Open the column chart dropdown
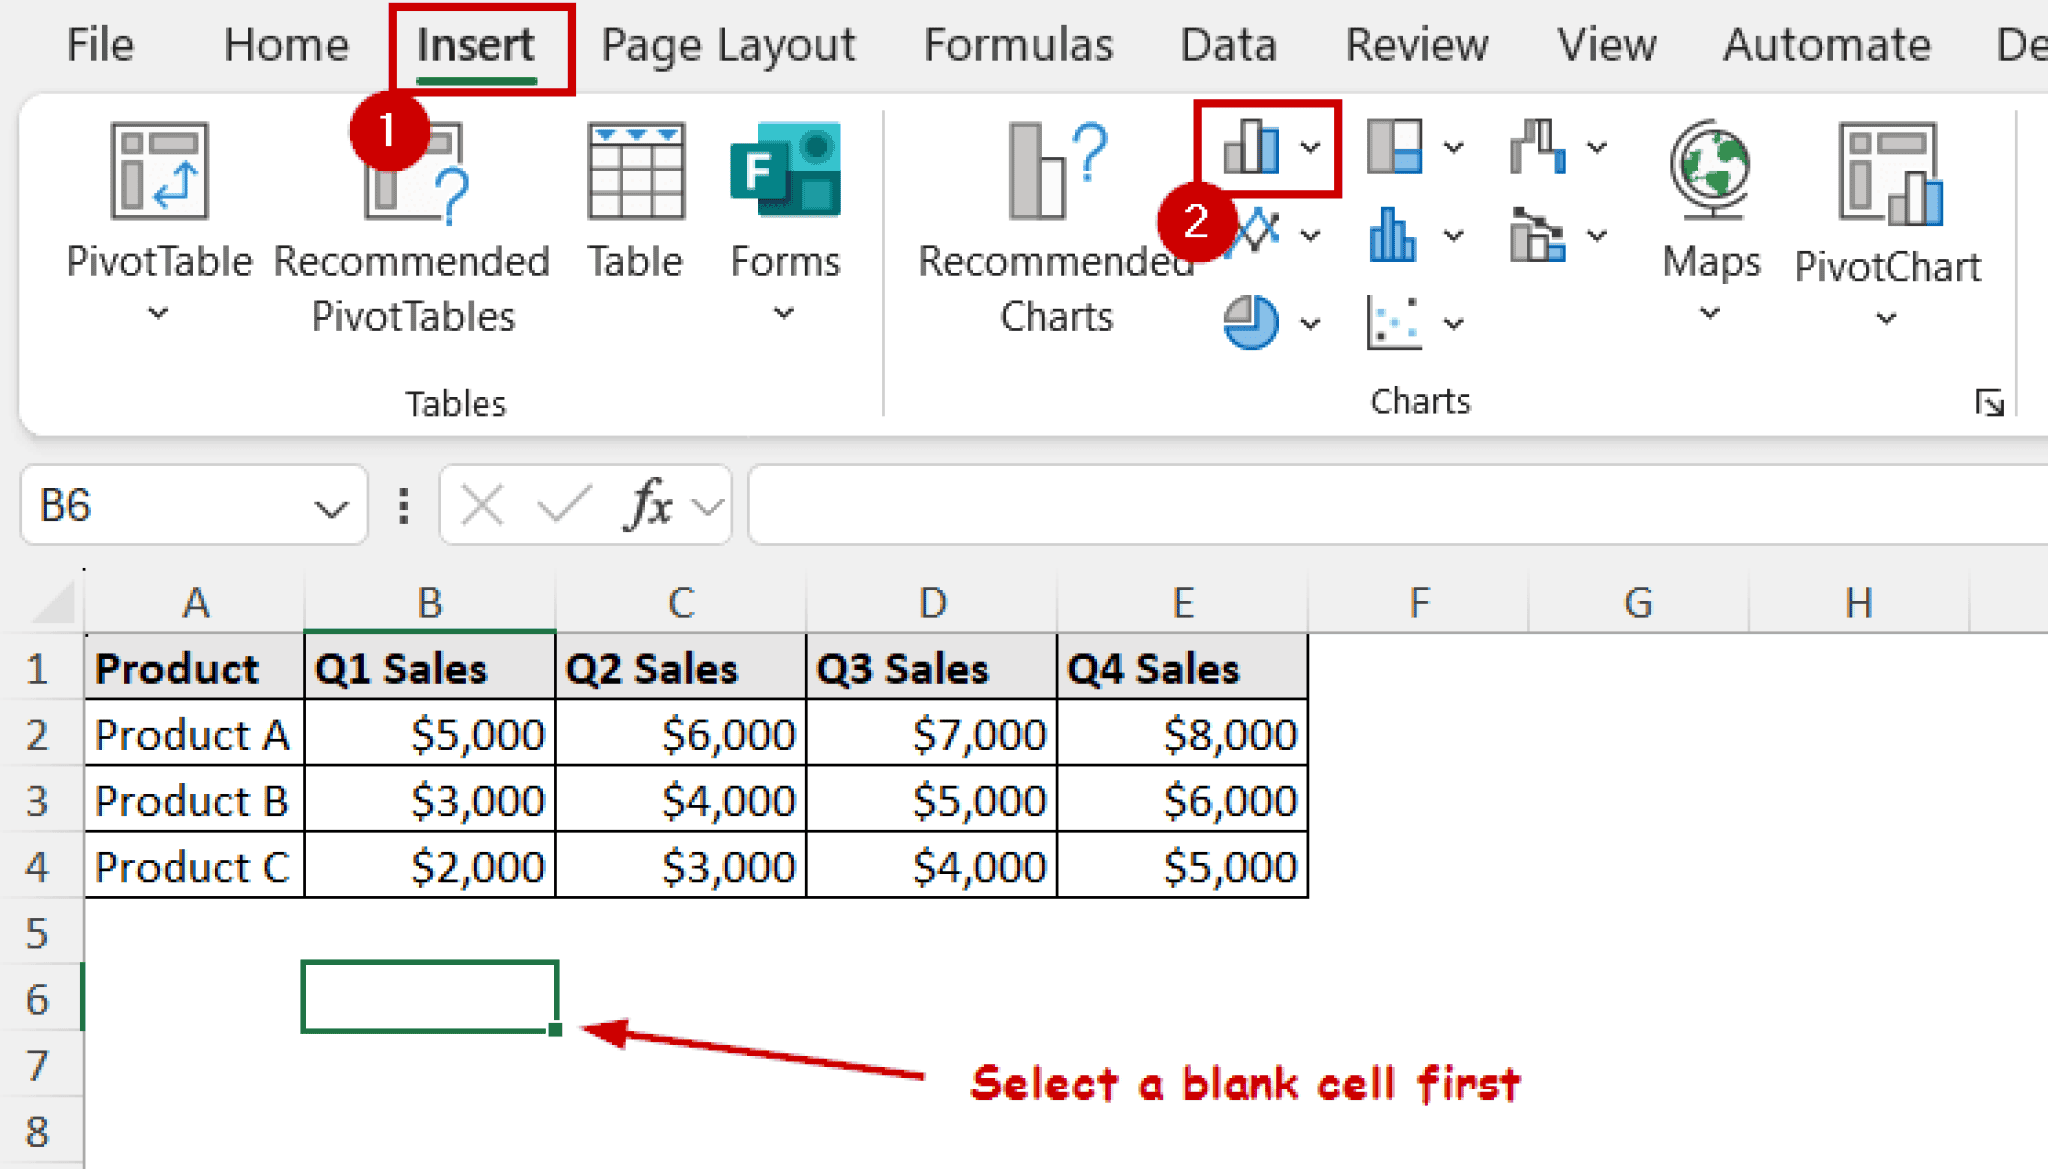The image size is (2048, 1169). [1310, 148]
